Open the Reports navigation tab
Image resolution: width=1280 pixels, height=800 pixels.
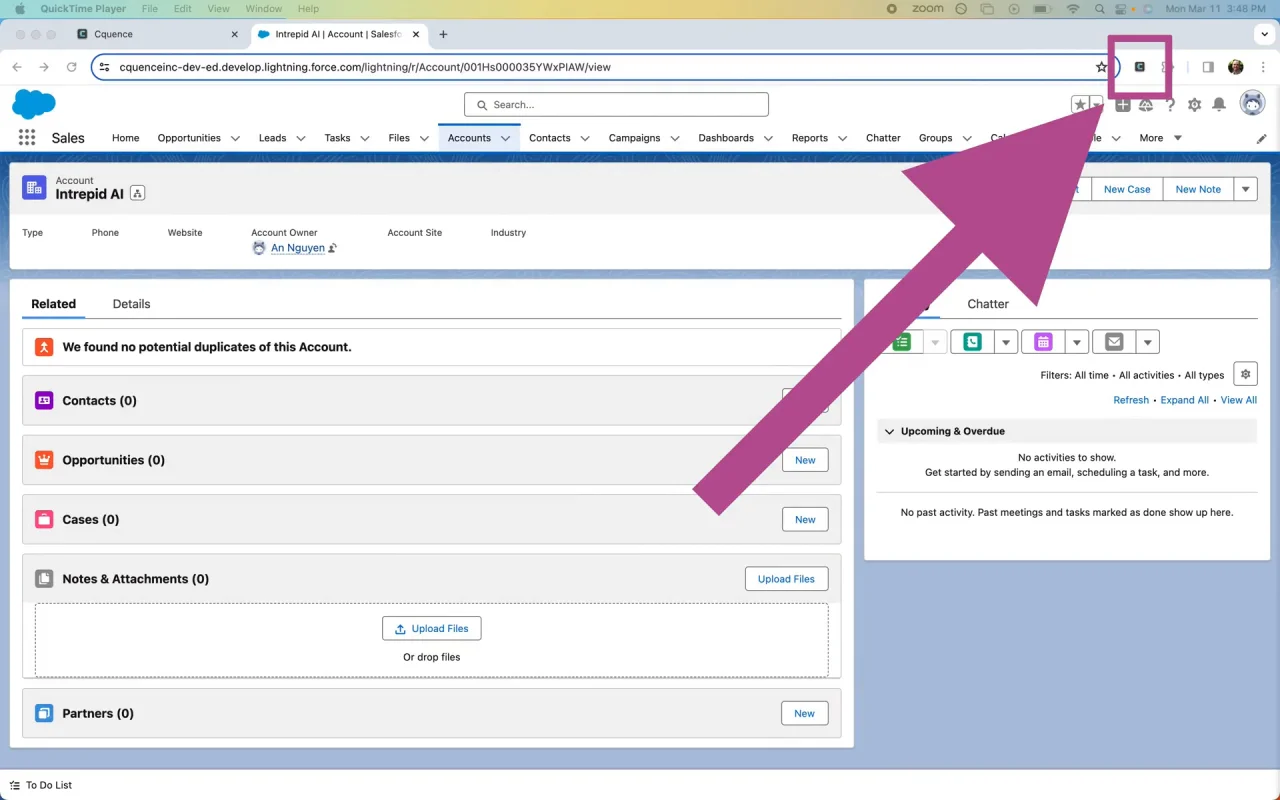pyautogui.click(x=809, y=138)
